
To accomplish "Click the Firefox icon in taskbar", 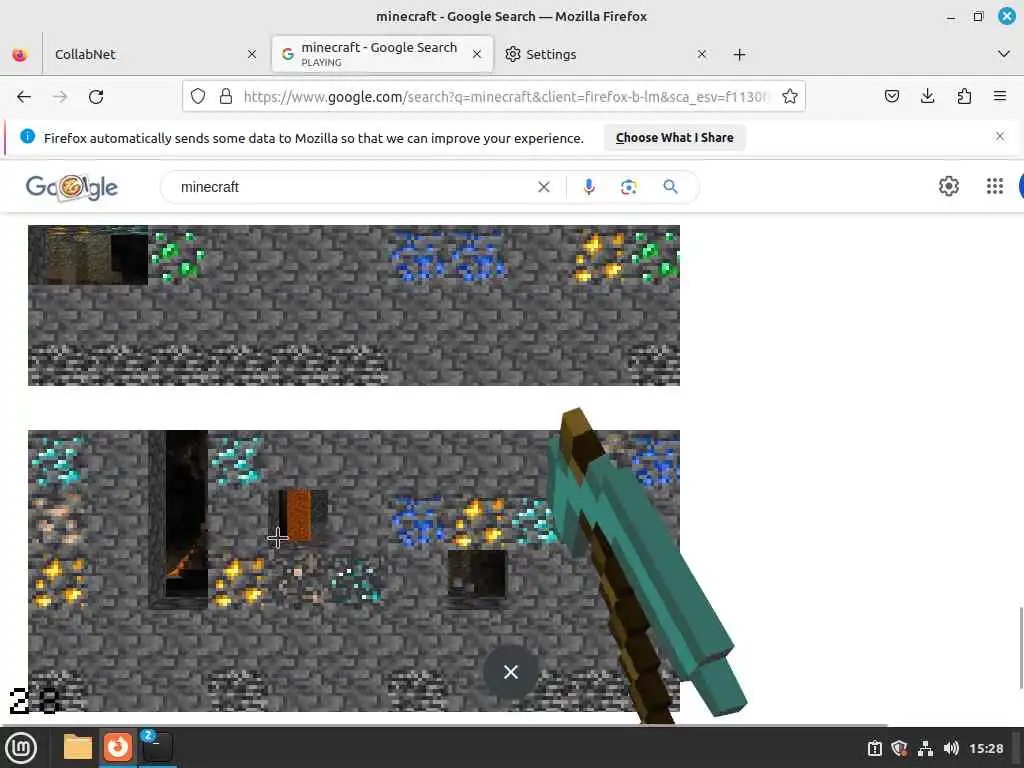I will point(118,747).
